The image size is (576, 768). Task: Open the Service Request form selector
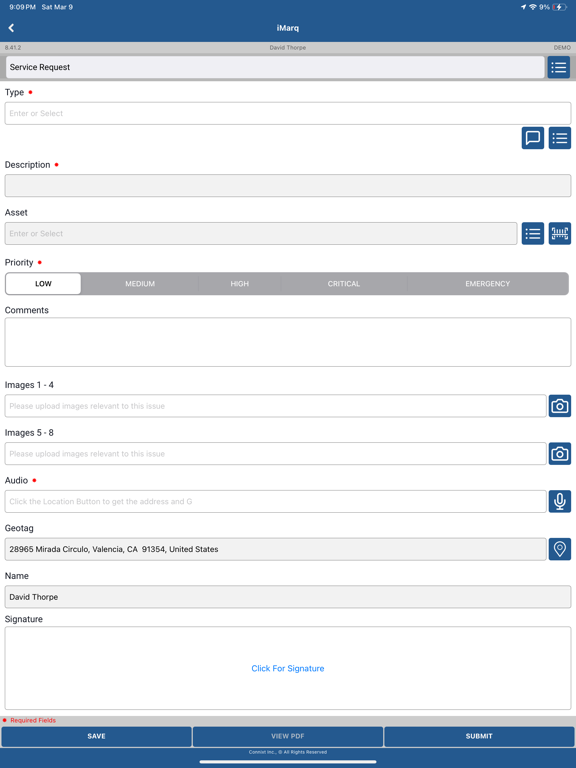tap(275, 67)
